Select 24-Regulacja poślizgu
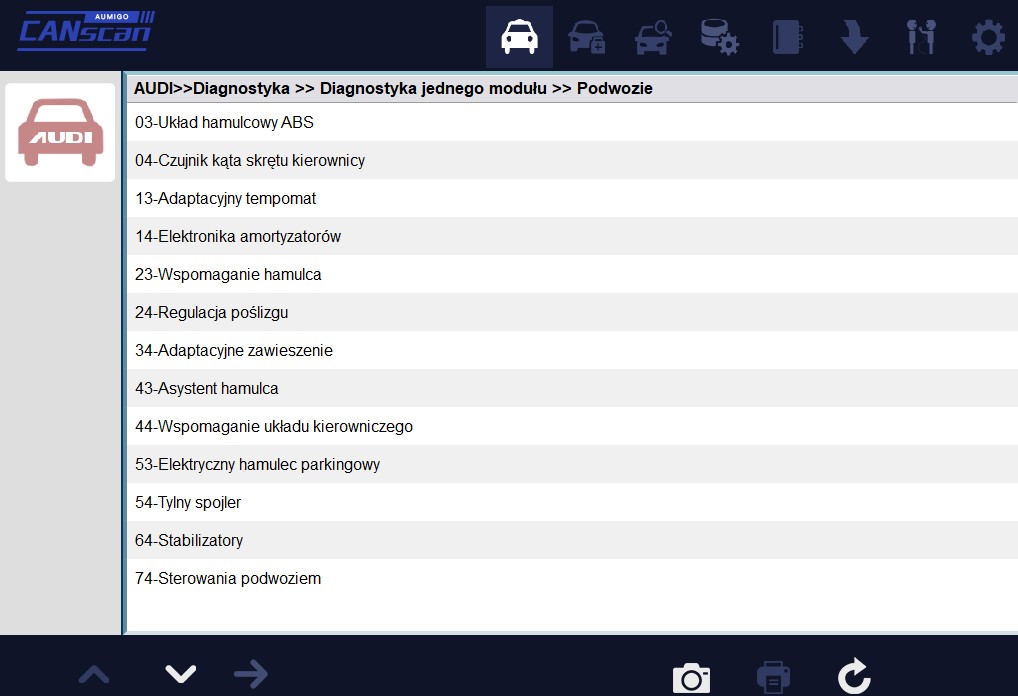Screen dimensions: 1018x696 point(573,312)
